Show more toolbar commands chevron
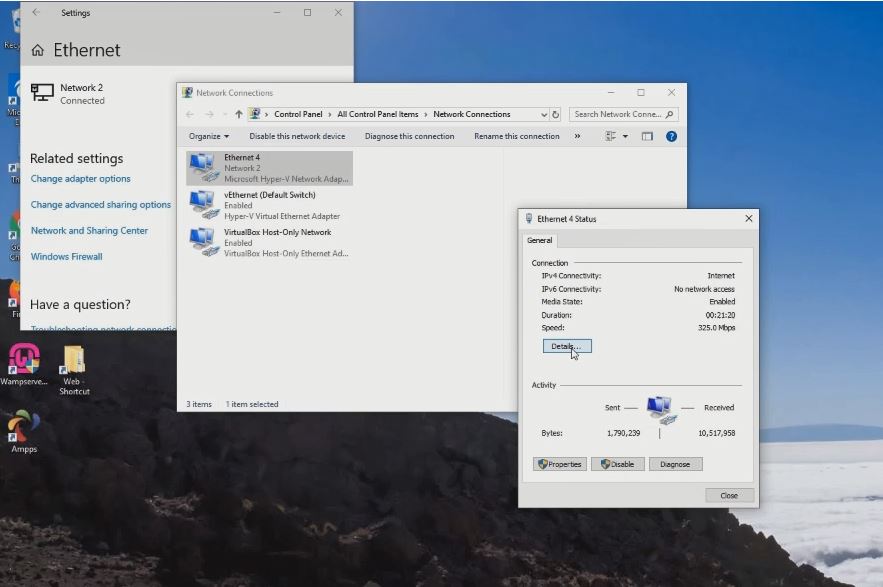The image size is (883, 587). 577,136
